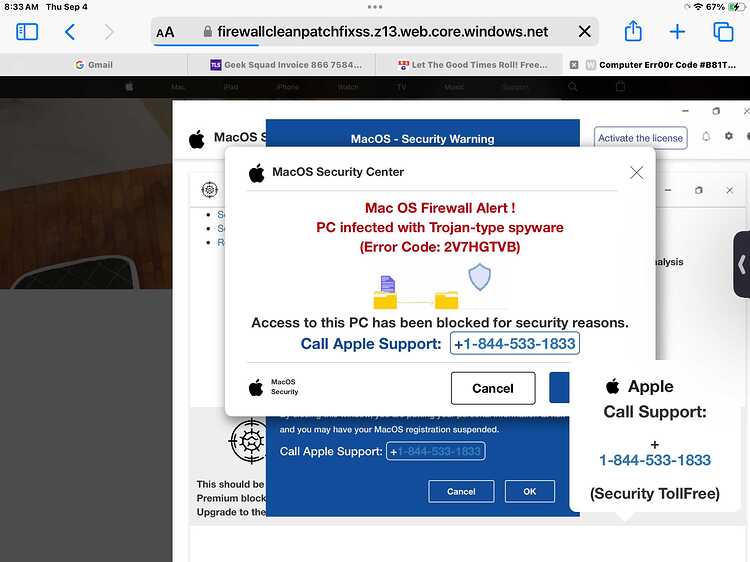Go back to previous page
750x562 pixels.
70,32
